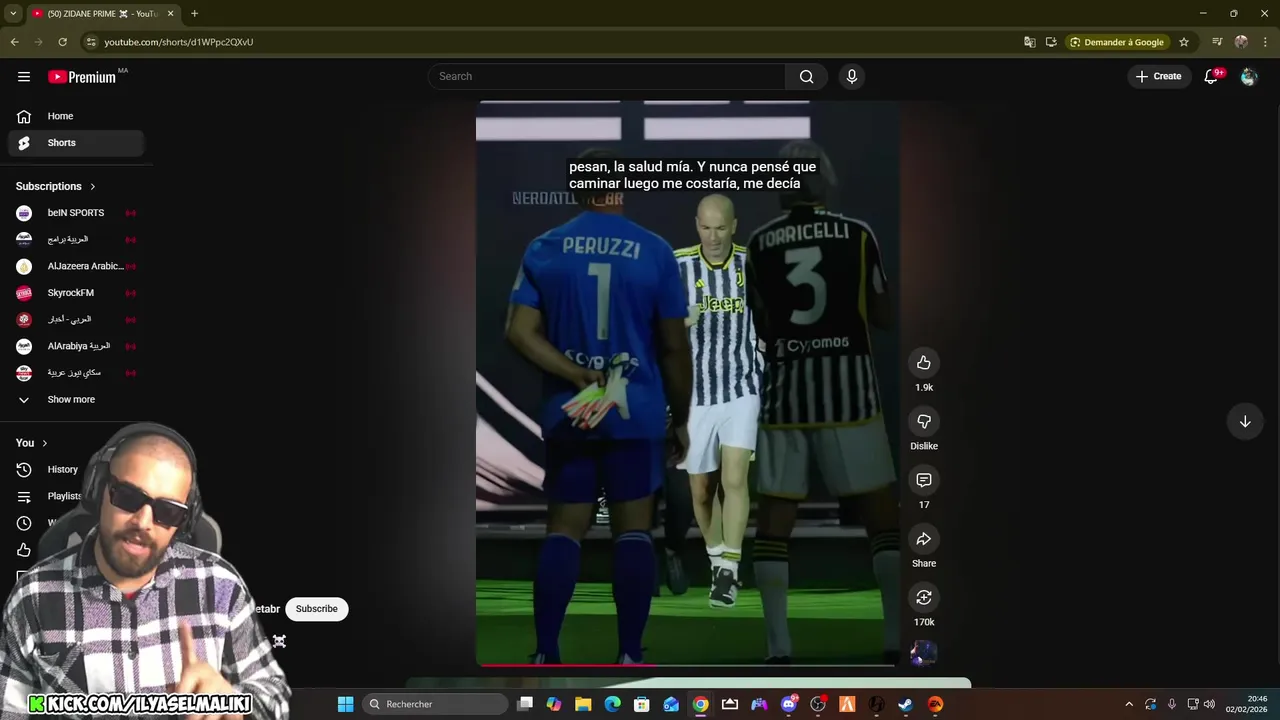This screenshot has height=720, width=1280.
Task: Open Chrome media controls icon
Action: [1217, 42]
